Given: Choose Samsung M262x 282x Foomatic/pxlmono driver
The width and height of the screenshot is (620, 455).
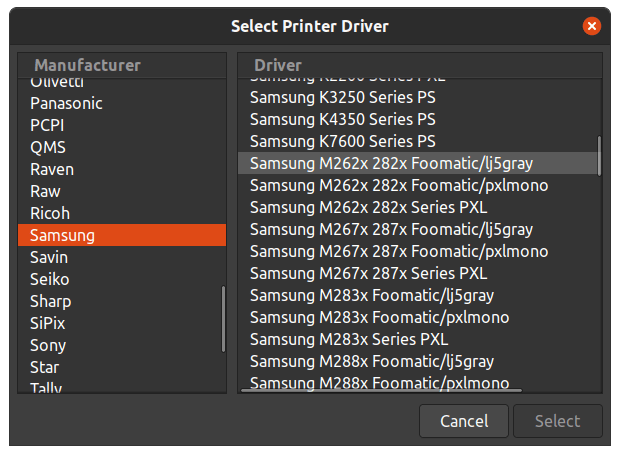Looking at the screenshot, I should tap(420, 185).
